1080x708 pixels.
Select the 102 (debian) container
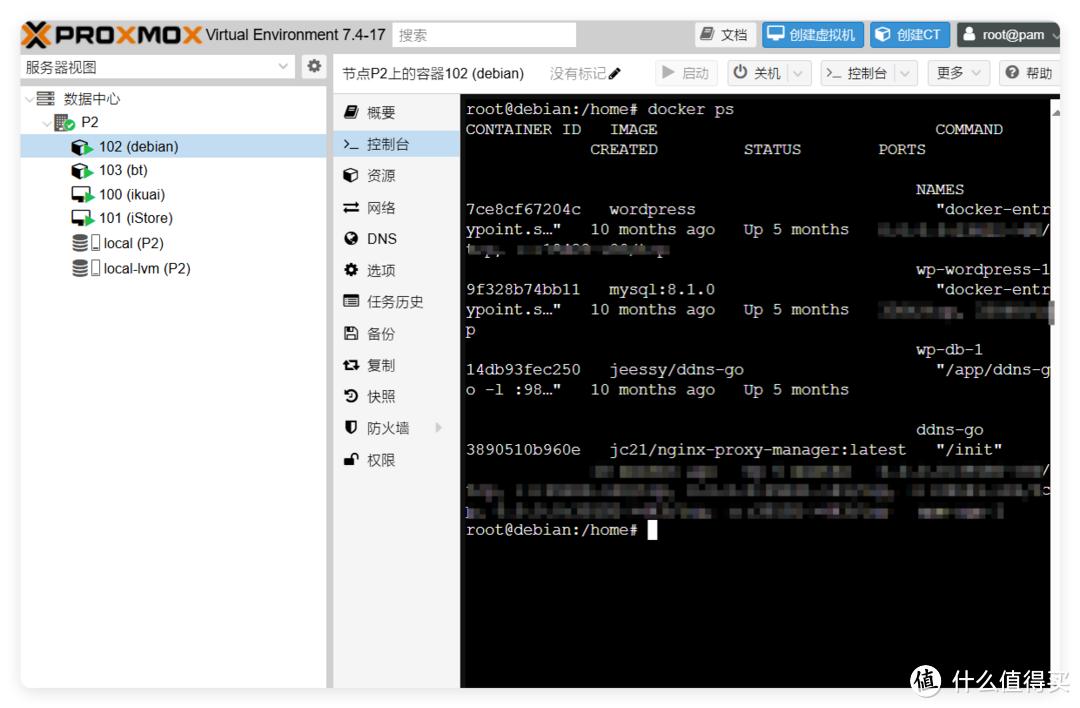coord(138,146)
